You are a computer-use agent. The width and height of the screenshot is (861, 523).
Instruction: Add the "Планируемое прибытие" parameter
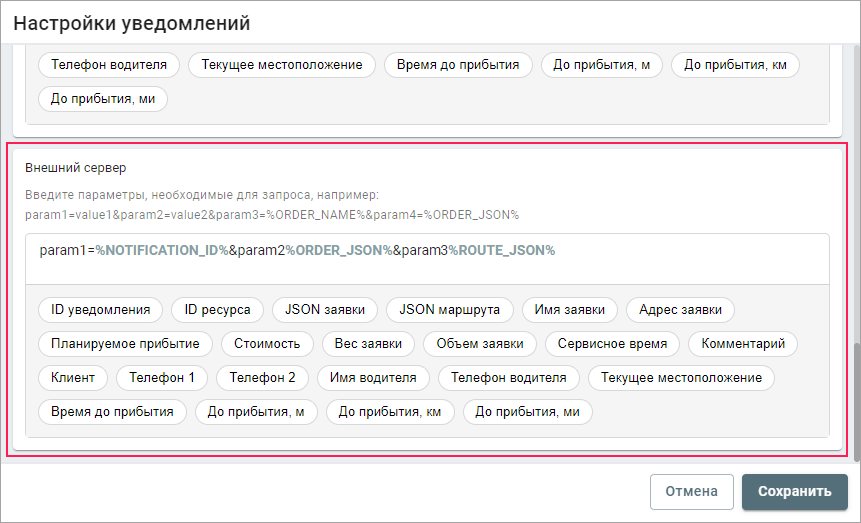point(125,344)
